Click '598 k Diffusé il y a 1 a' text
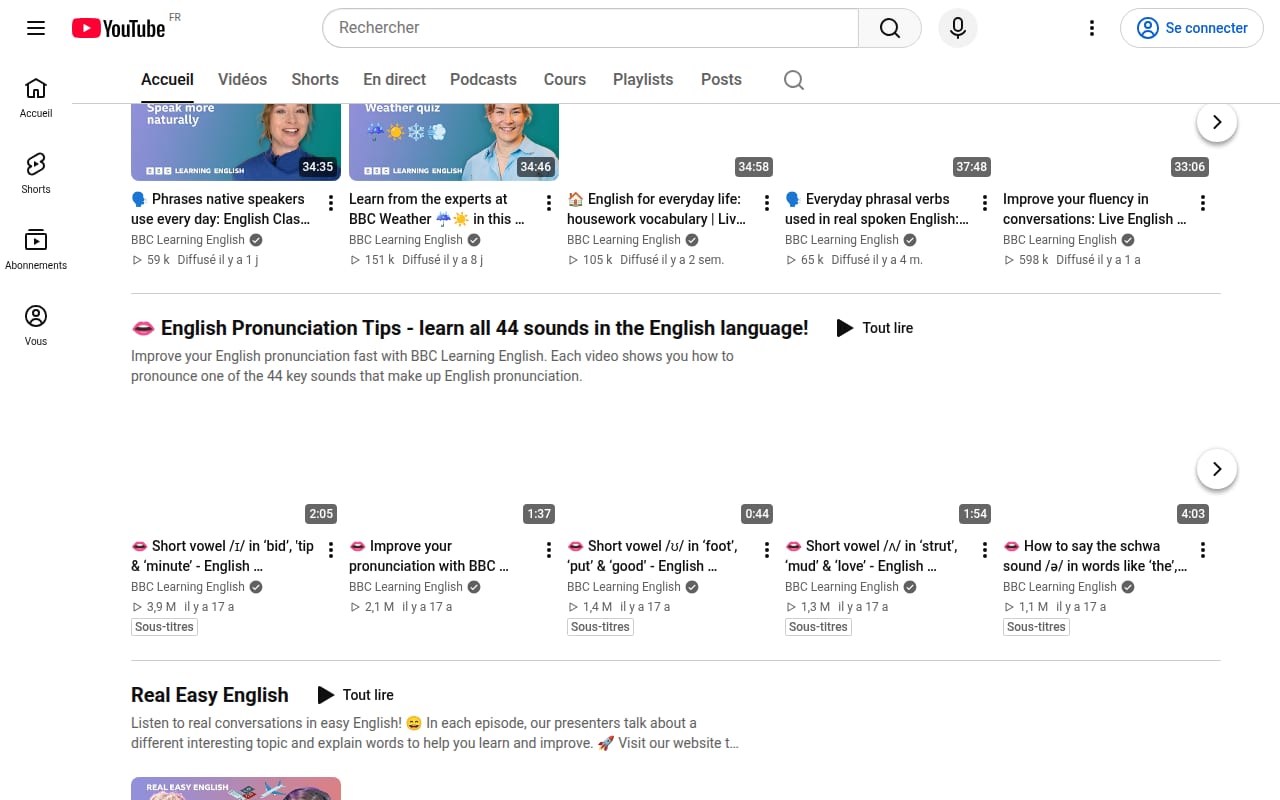Viewport: 1280px width, 800px height. click(x=1072, y=260)
